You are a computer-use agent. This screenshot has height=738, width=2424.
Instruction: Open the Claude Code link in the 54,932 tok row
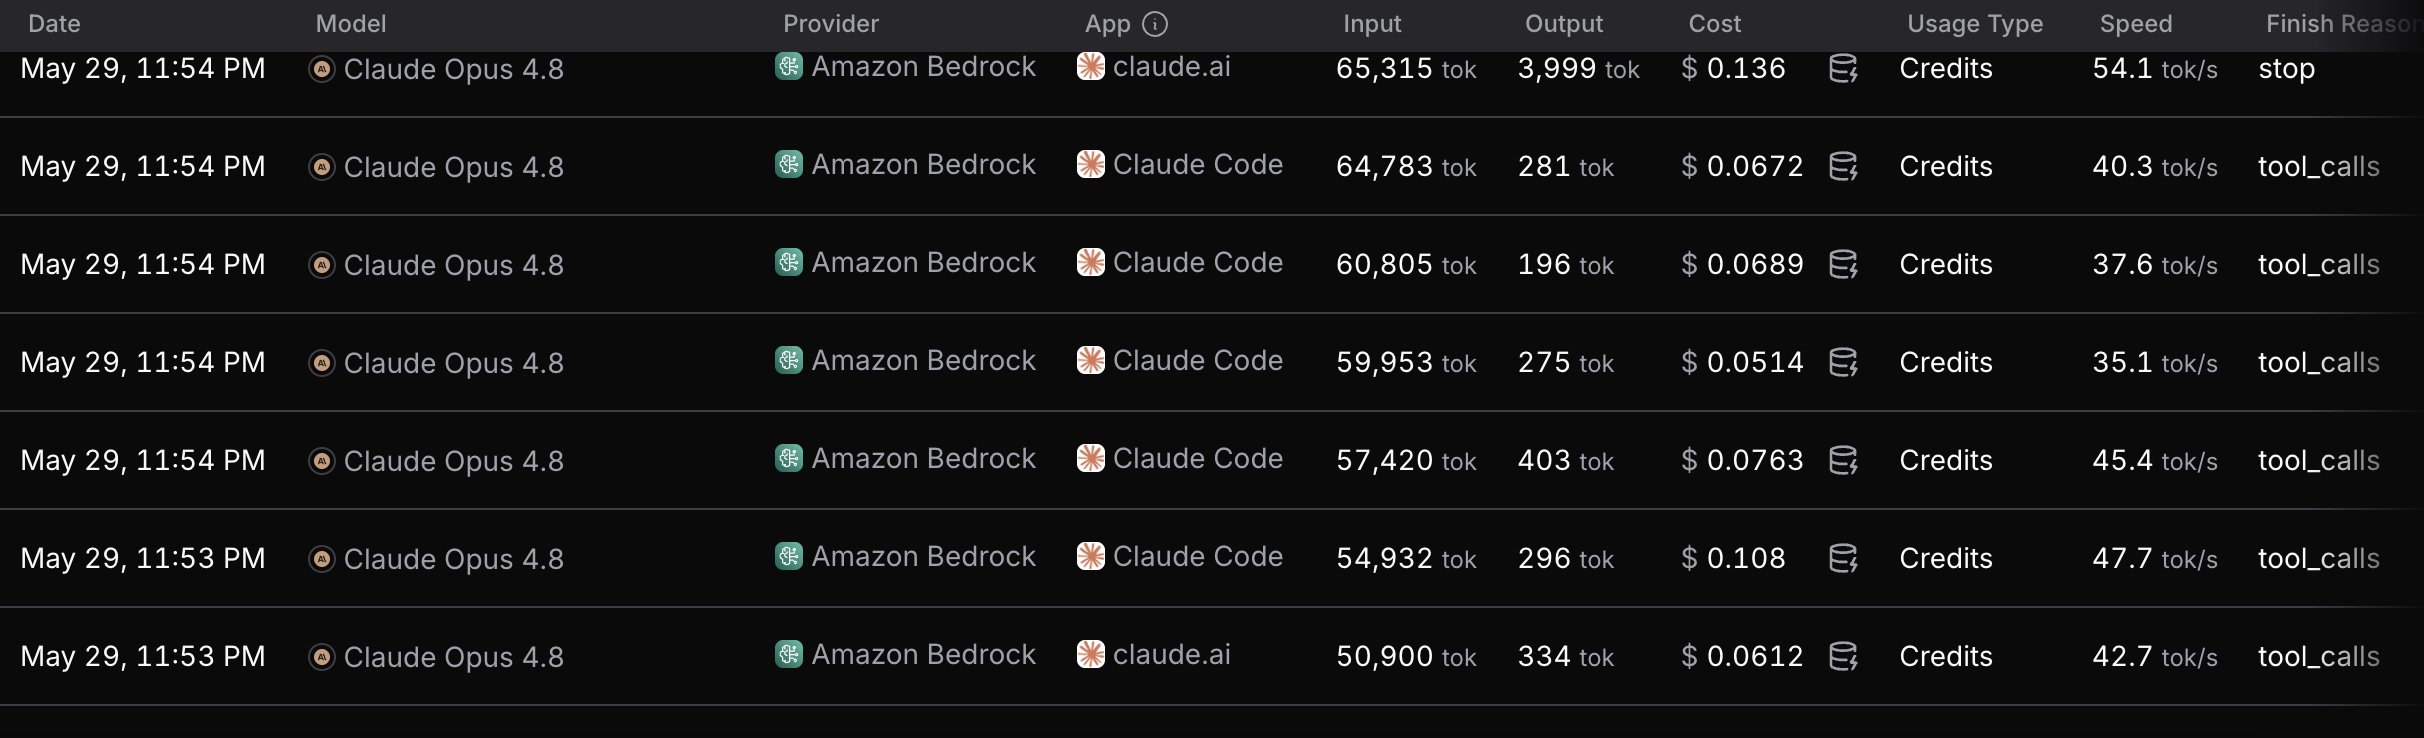[x=1198, y=556]
